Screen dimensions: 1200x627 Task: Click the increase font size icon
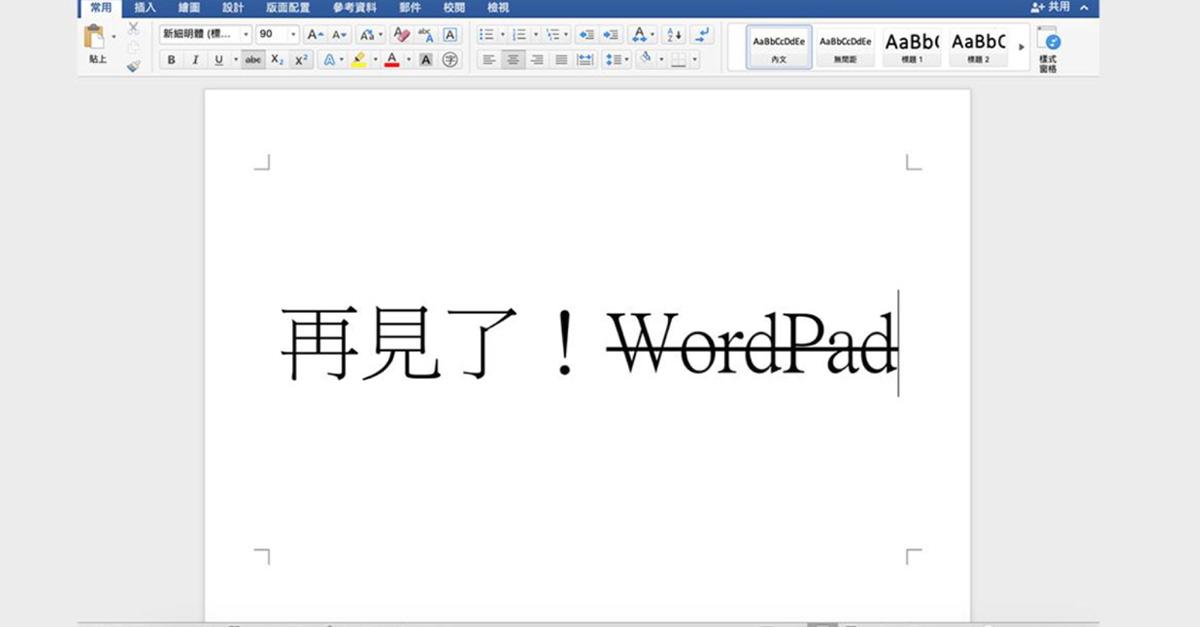pyautogui.click(x=314, y=33)
